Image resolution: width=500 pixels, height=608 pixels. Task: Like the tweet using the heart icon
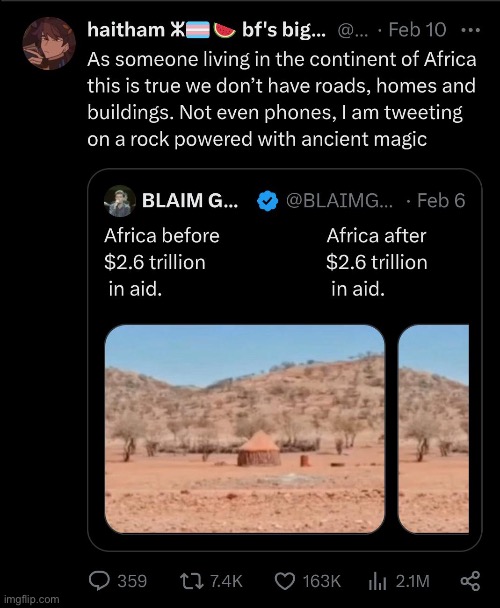tap(285, 581)
